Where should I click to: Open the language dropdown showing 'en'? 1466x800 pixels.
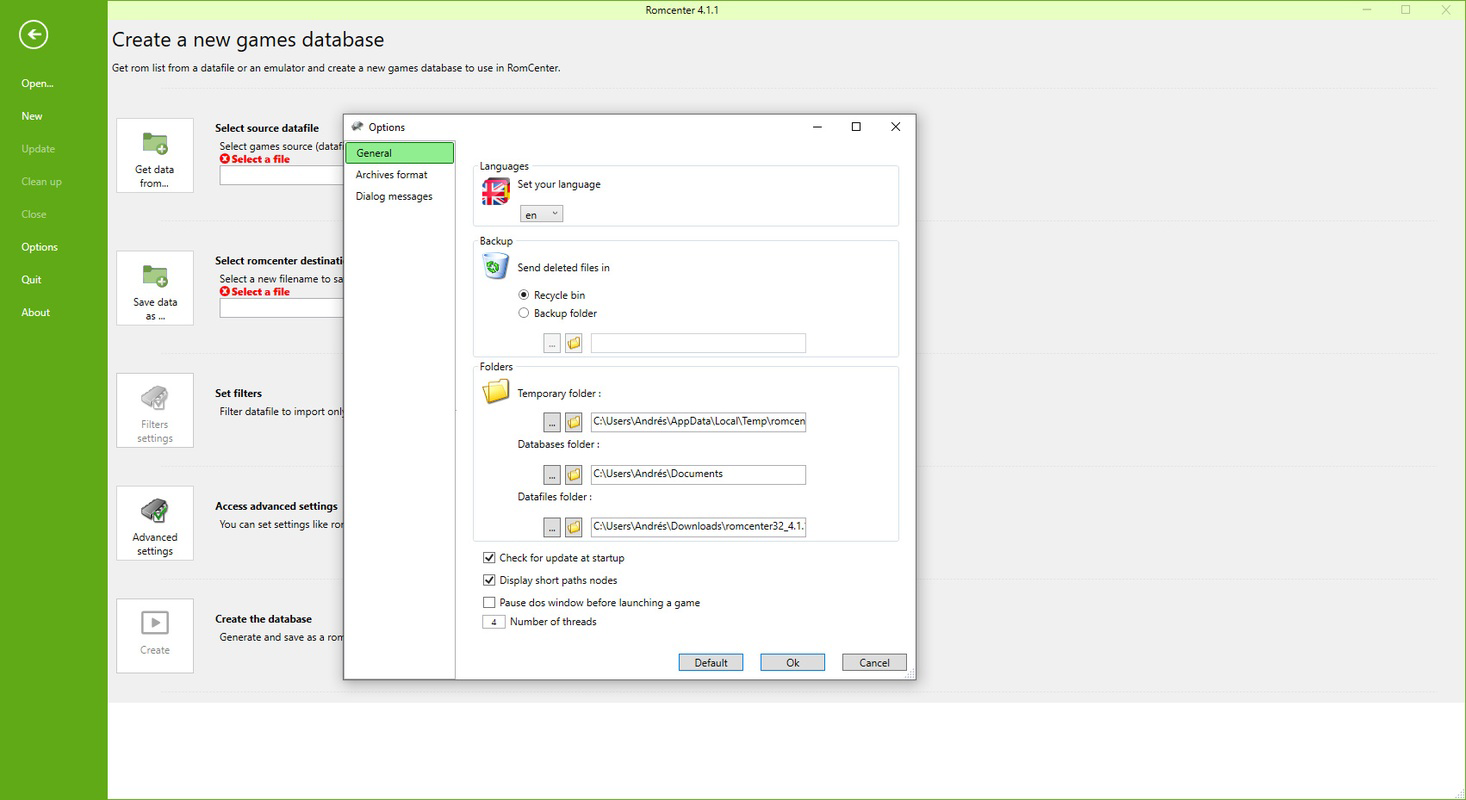tap(541, 214)
